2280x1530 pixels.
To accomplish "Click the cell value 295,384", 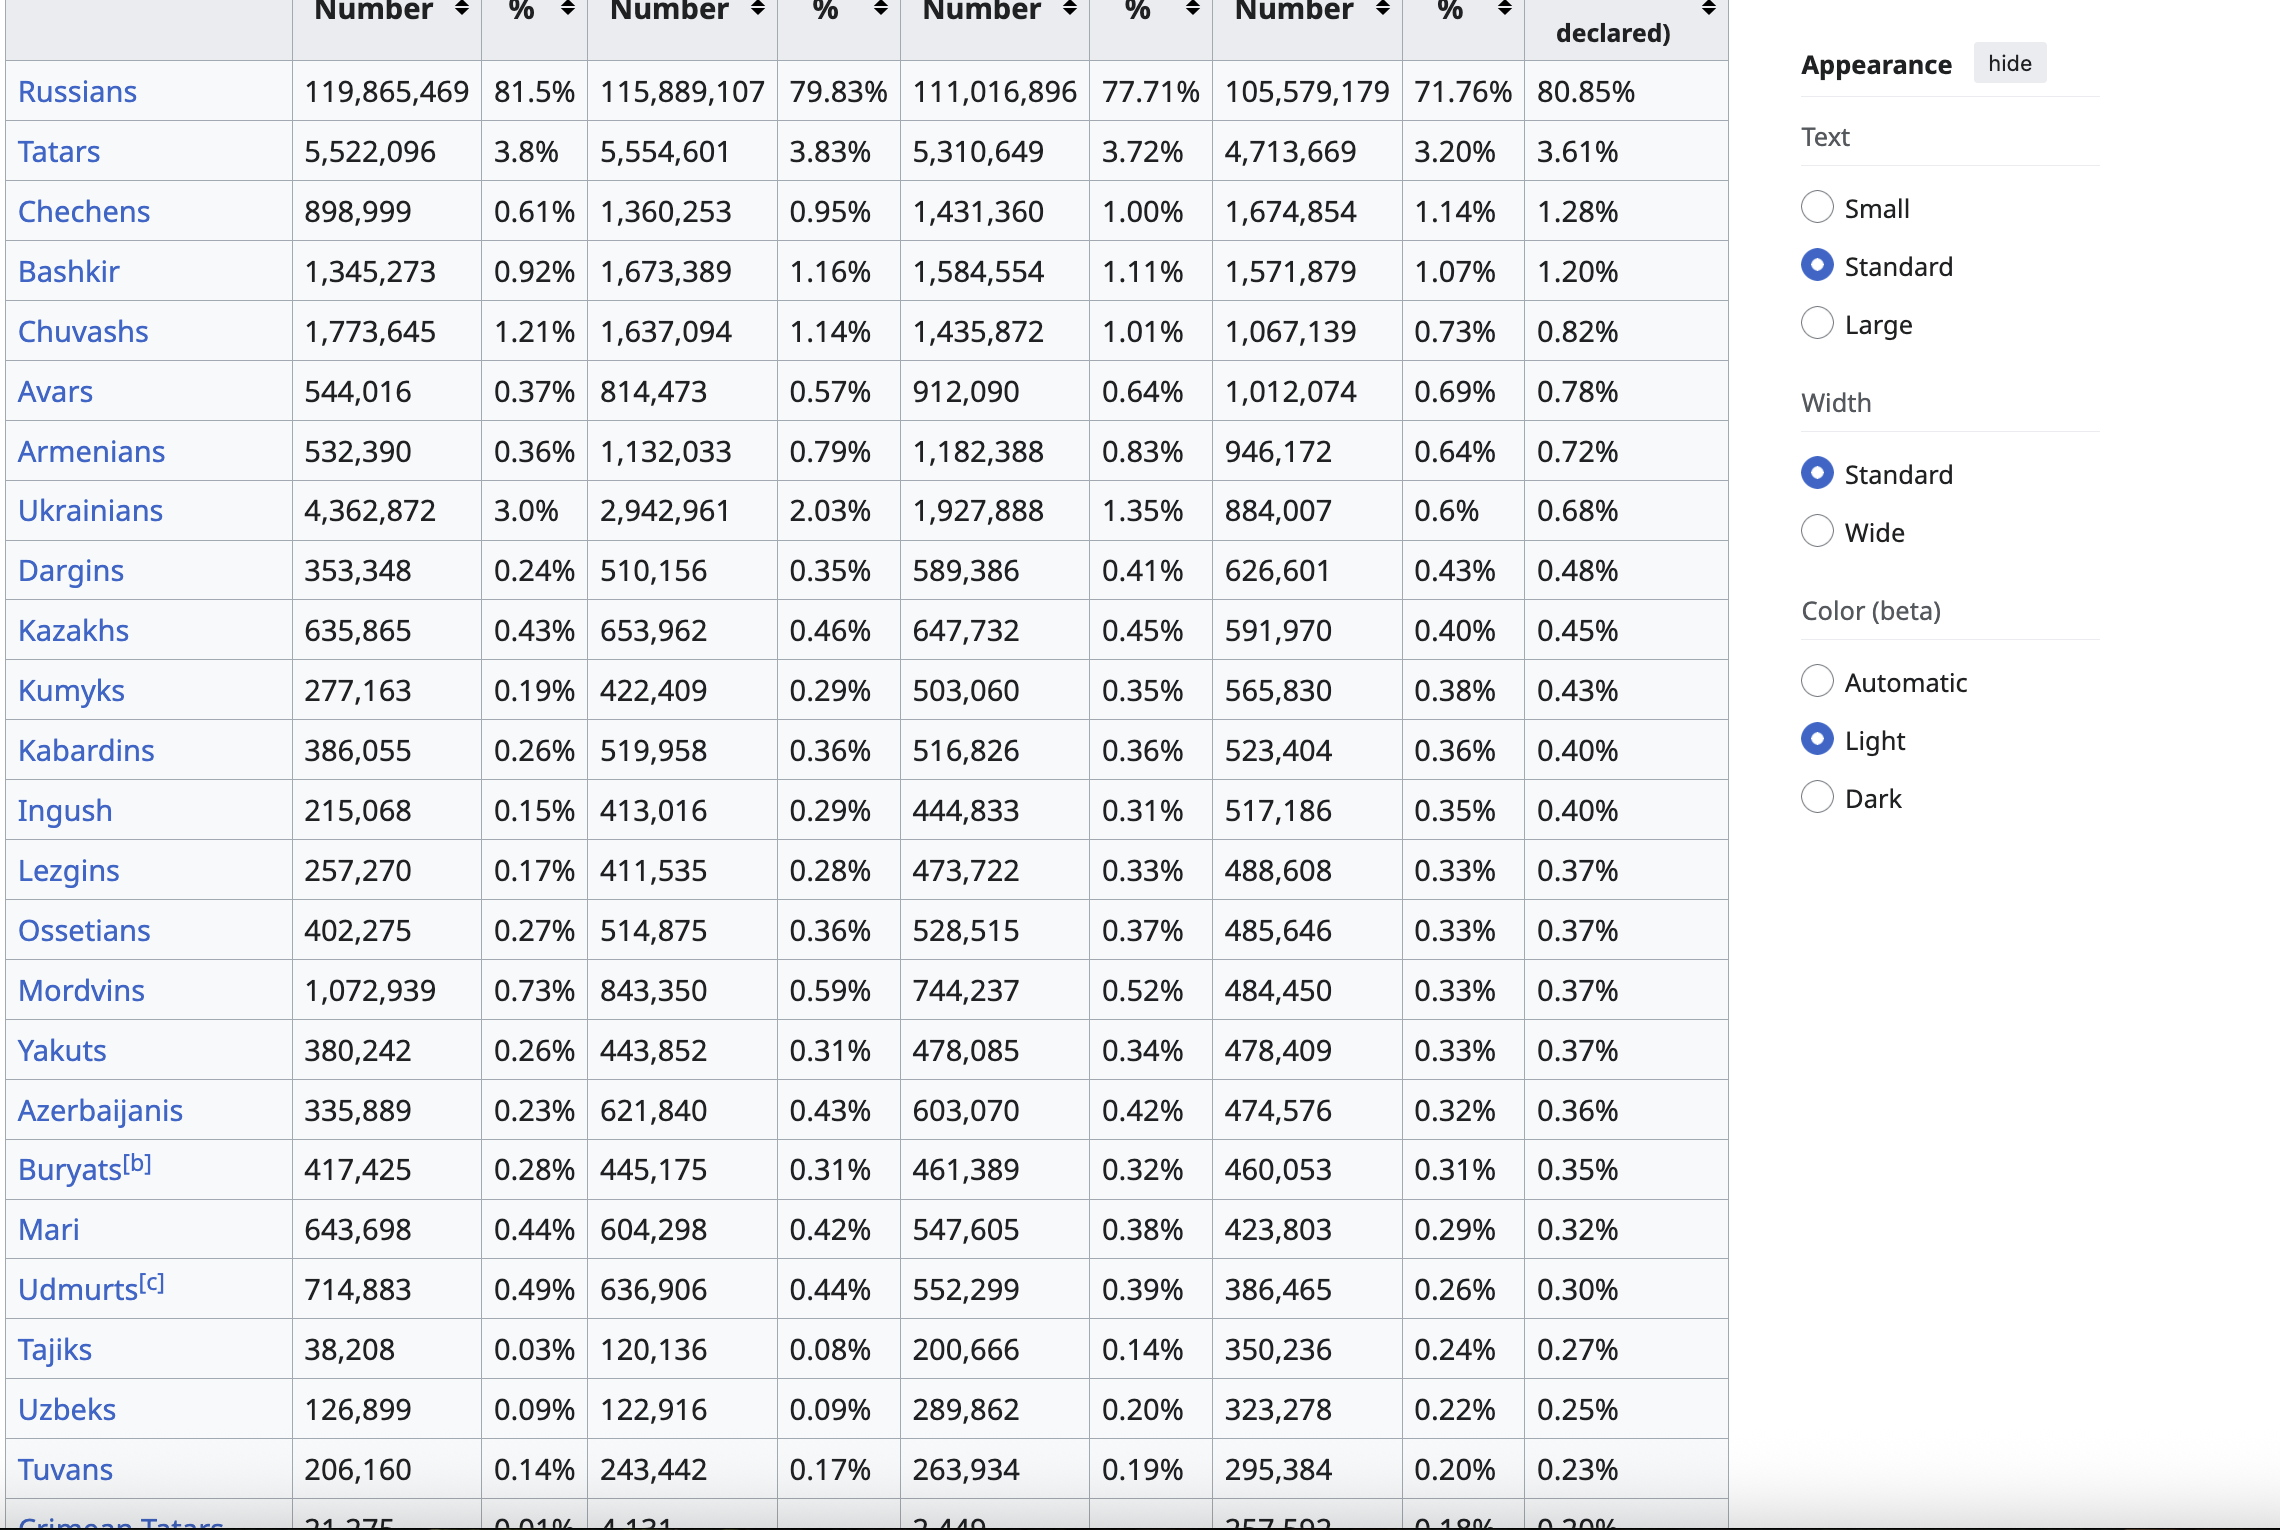I will point(1278,1470).
